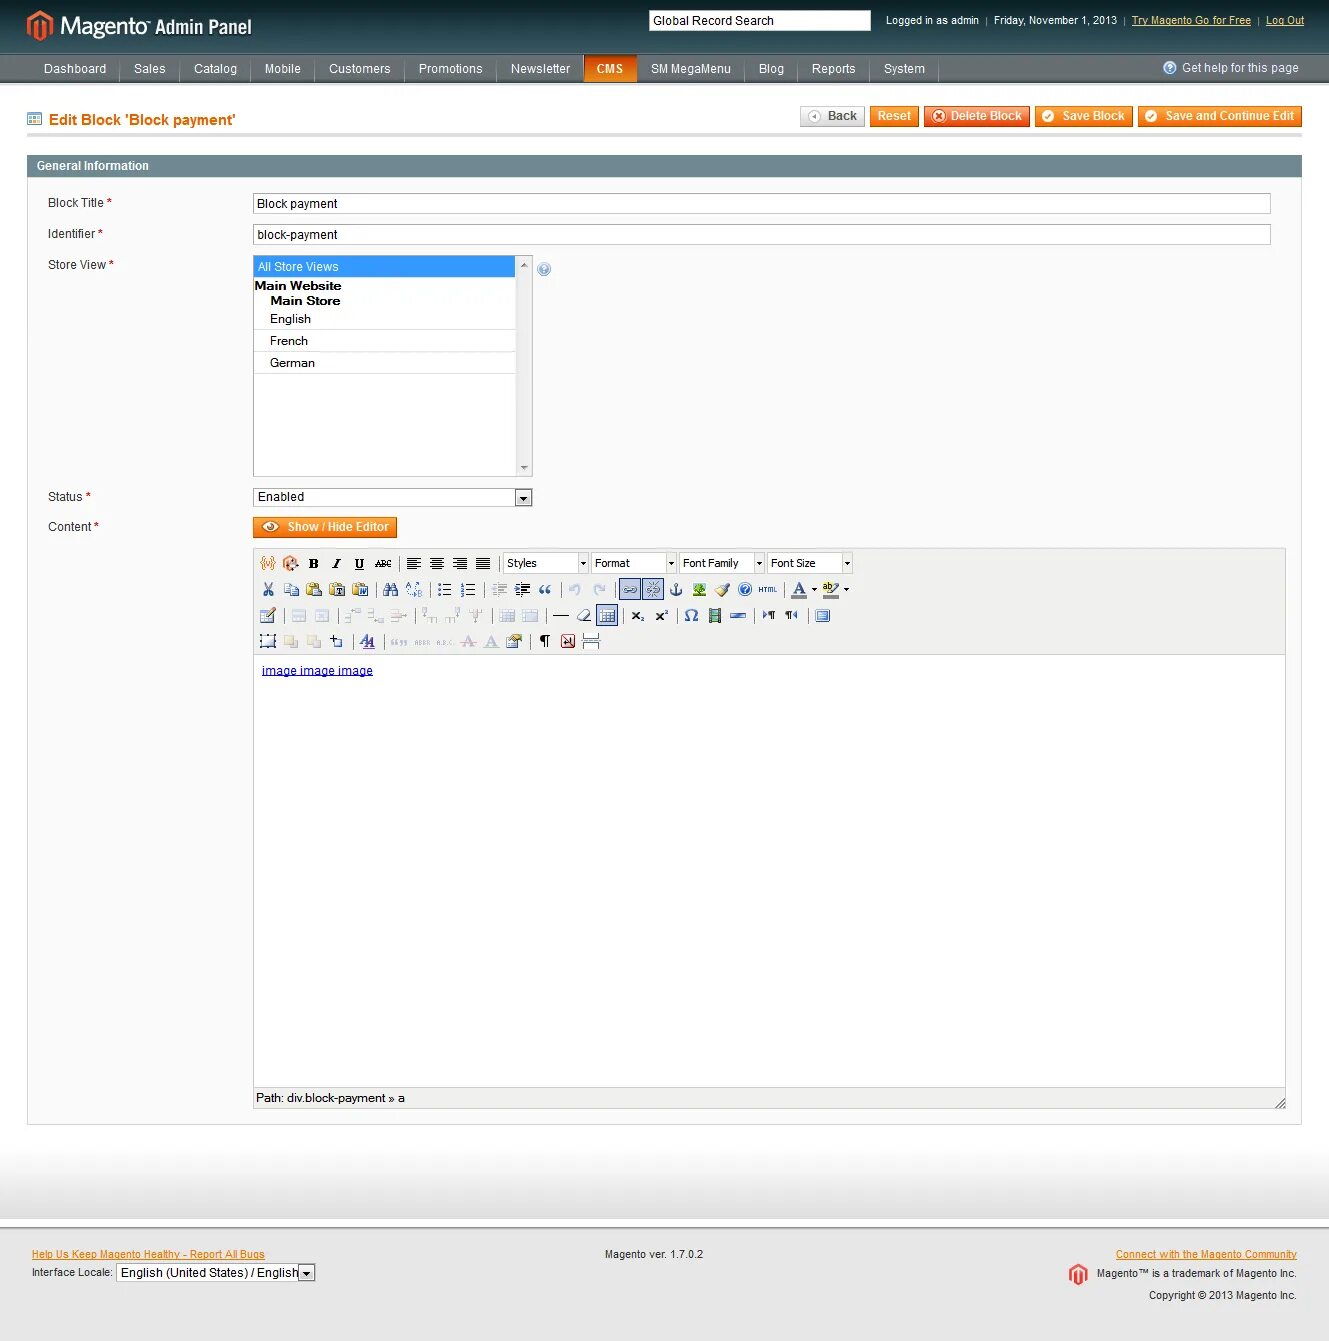Viewport: 1329px width, 1341px height.
Task: Open the Format dropdown
Action: (x=634, y=564)
